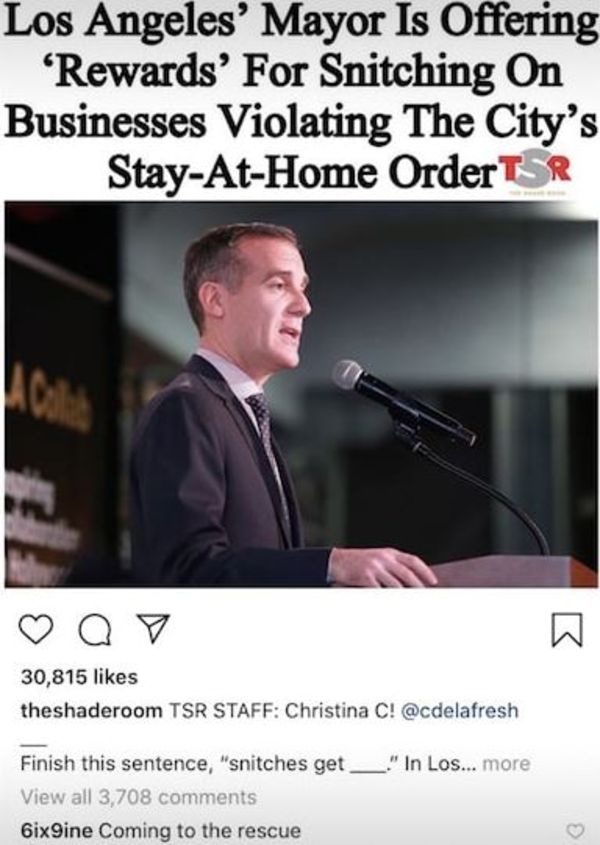600x845 pixels.
Task: Expand caption with 'more' link
Action: 506,764
